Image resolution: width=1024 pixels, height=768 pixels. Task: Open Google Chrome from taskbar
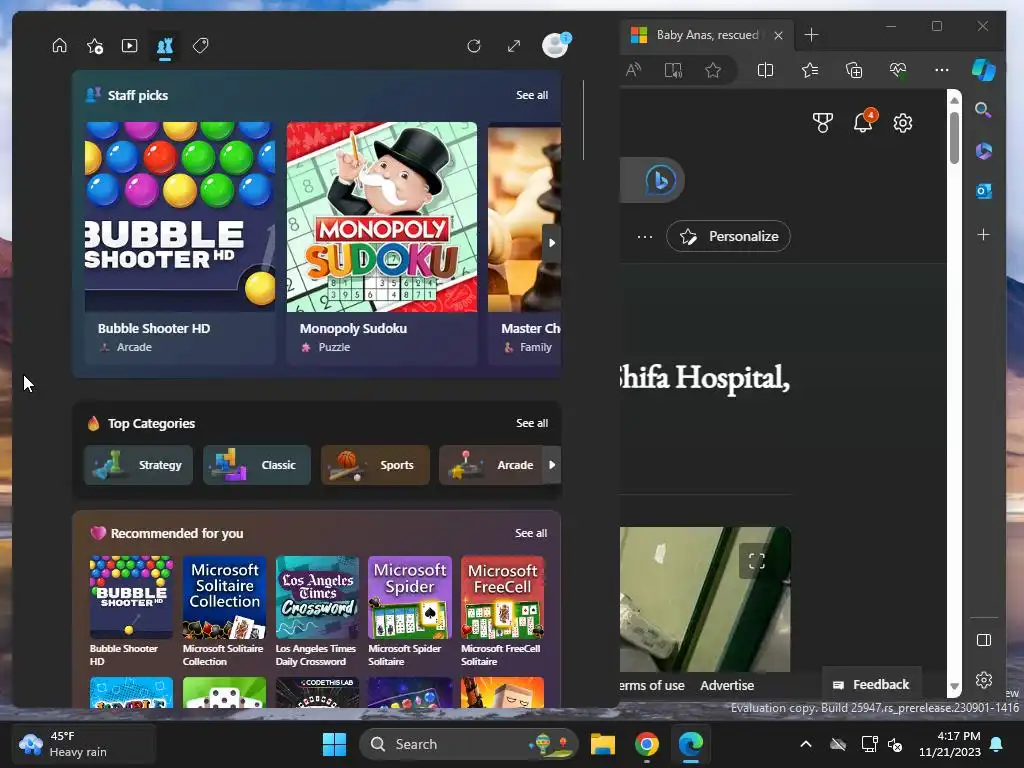(x=647, y=744)
